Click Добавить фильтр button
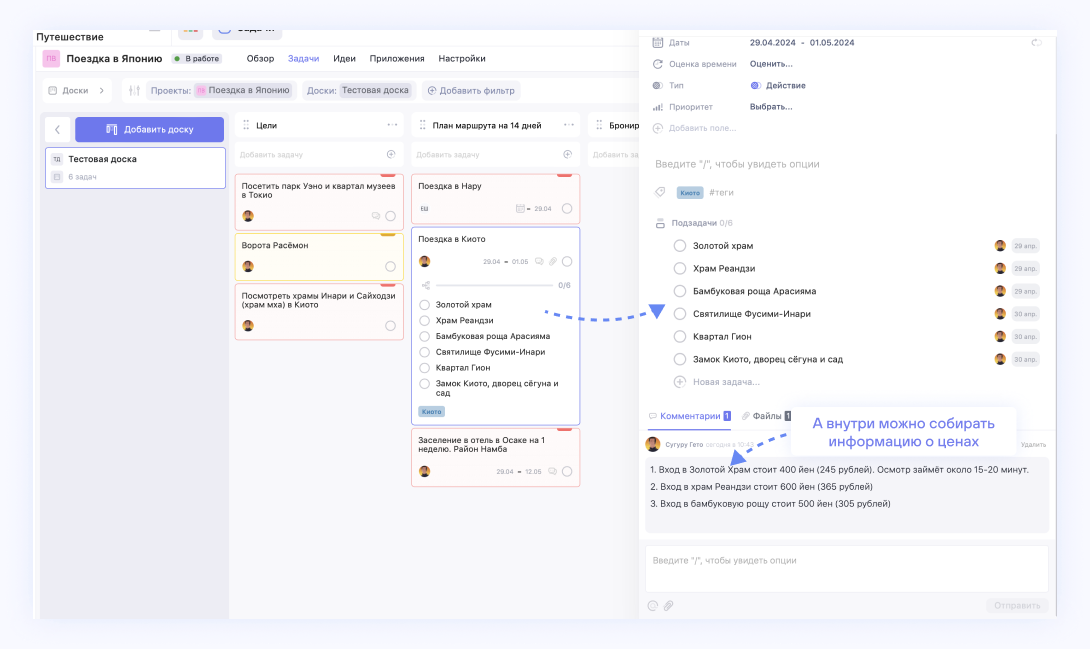Screen dimensions: 1090x649 pyautogui.click(x=471, y=90)
